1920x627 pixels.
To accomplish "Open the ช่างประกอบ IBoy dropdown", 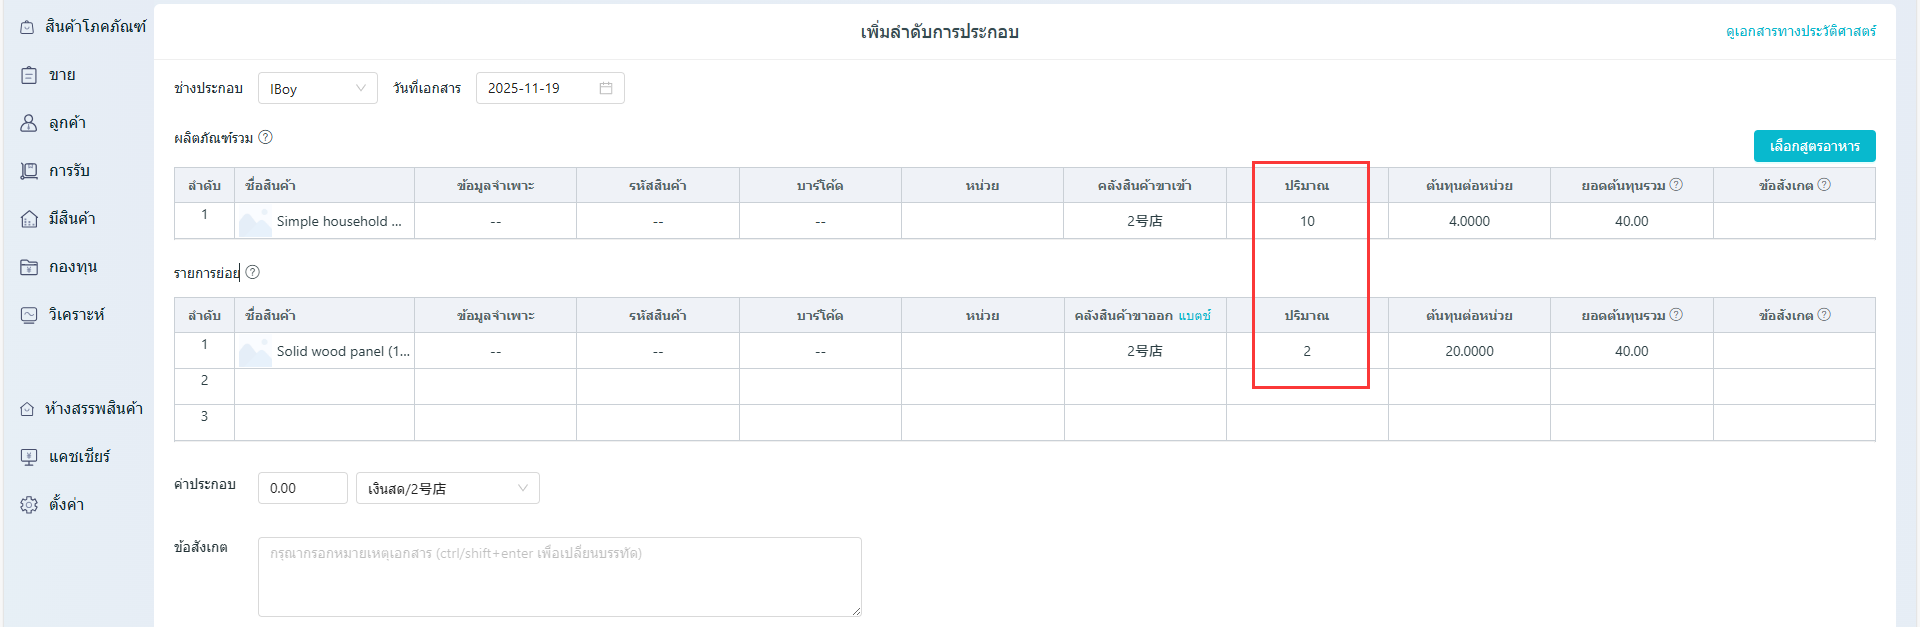I will [317, 88].
